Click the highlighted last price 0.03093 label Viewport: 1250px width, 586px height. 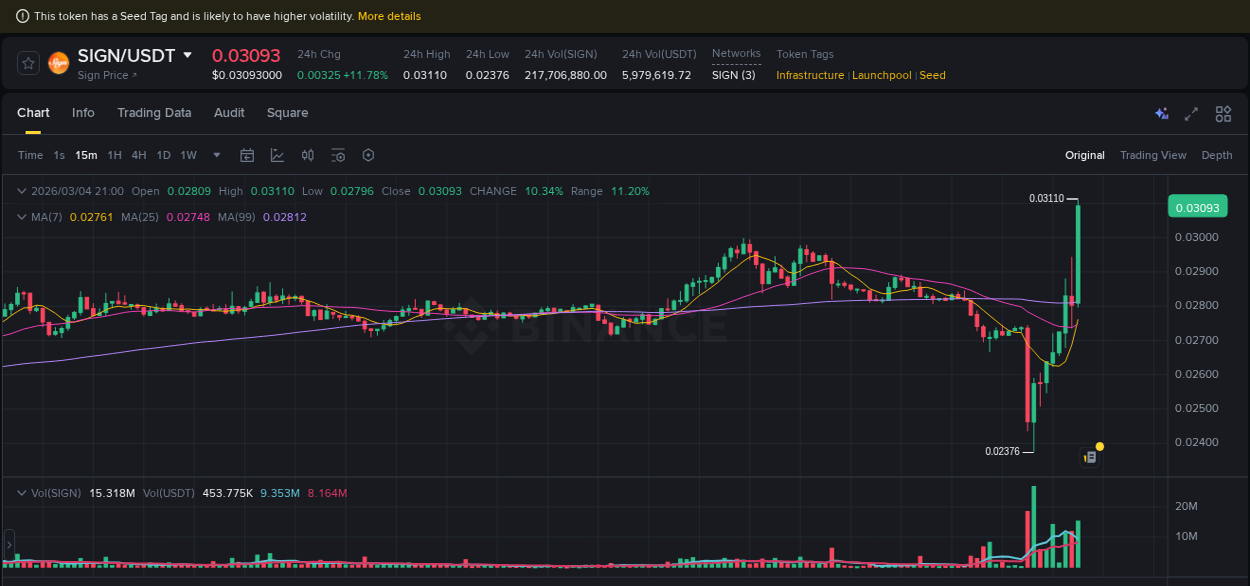point(1198,206)
